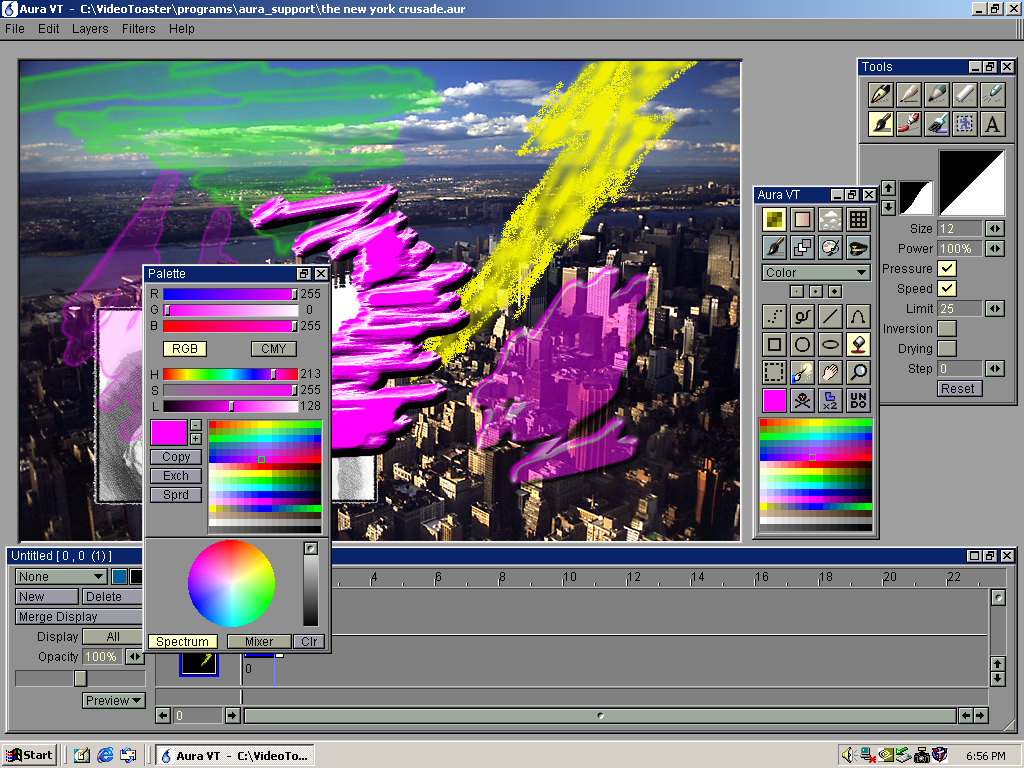Click the Reset button in Tools
Image resolution: width=1024 pixels, height=768 pixels.
pyautogui.click(x=960, y=389)
